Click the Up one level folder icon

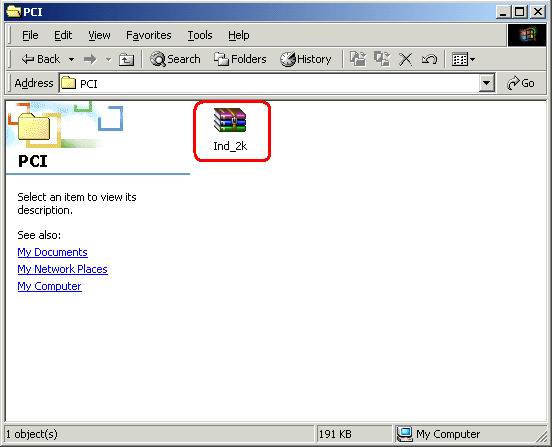coord(126,59)
